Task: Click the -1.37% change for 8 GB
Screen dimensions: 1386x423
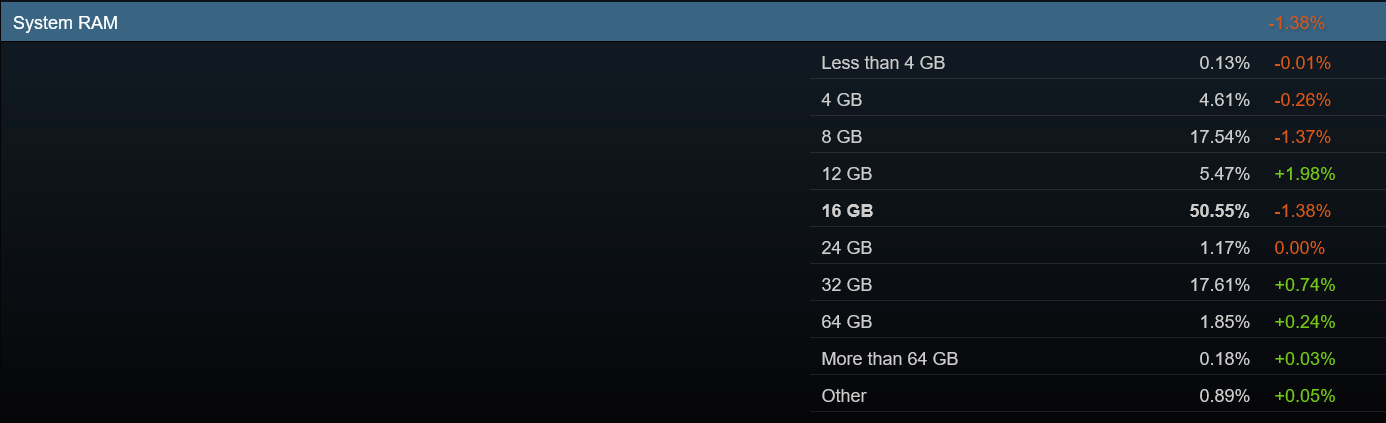Action: pos(1302,137)
